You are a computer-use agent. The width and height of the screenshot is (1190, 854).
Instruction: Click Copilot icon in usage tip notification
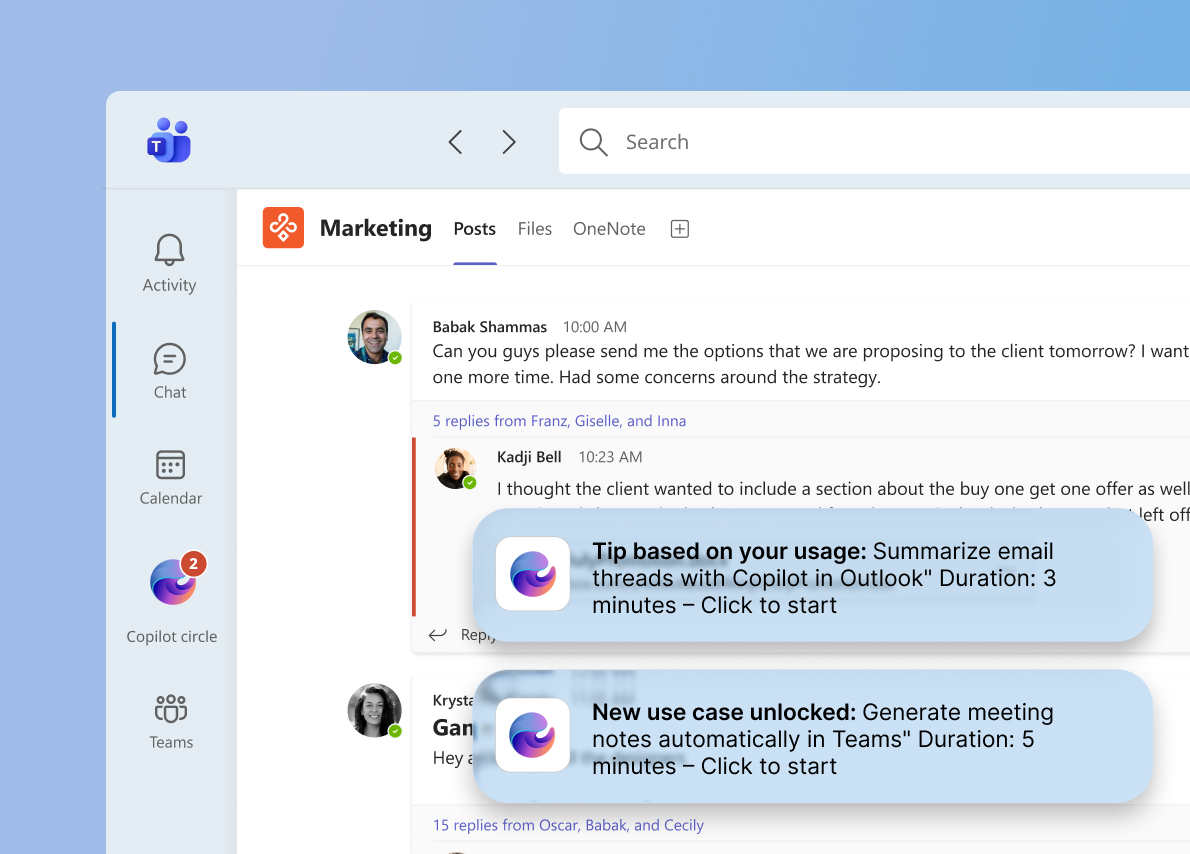[533, 574]
